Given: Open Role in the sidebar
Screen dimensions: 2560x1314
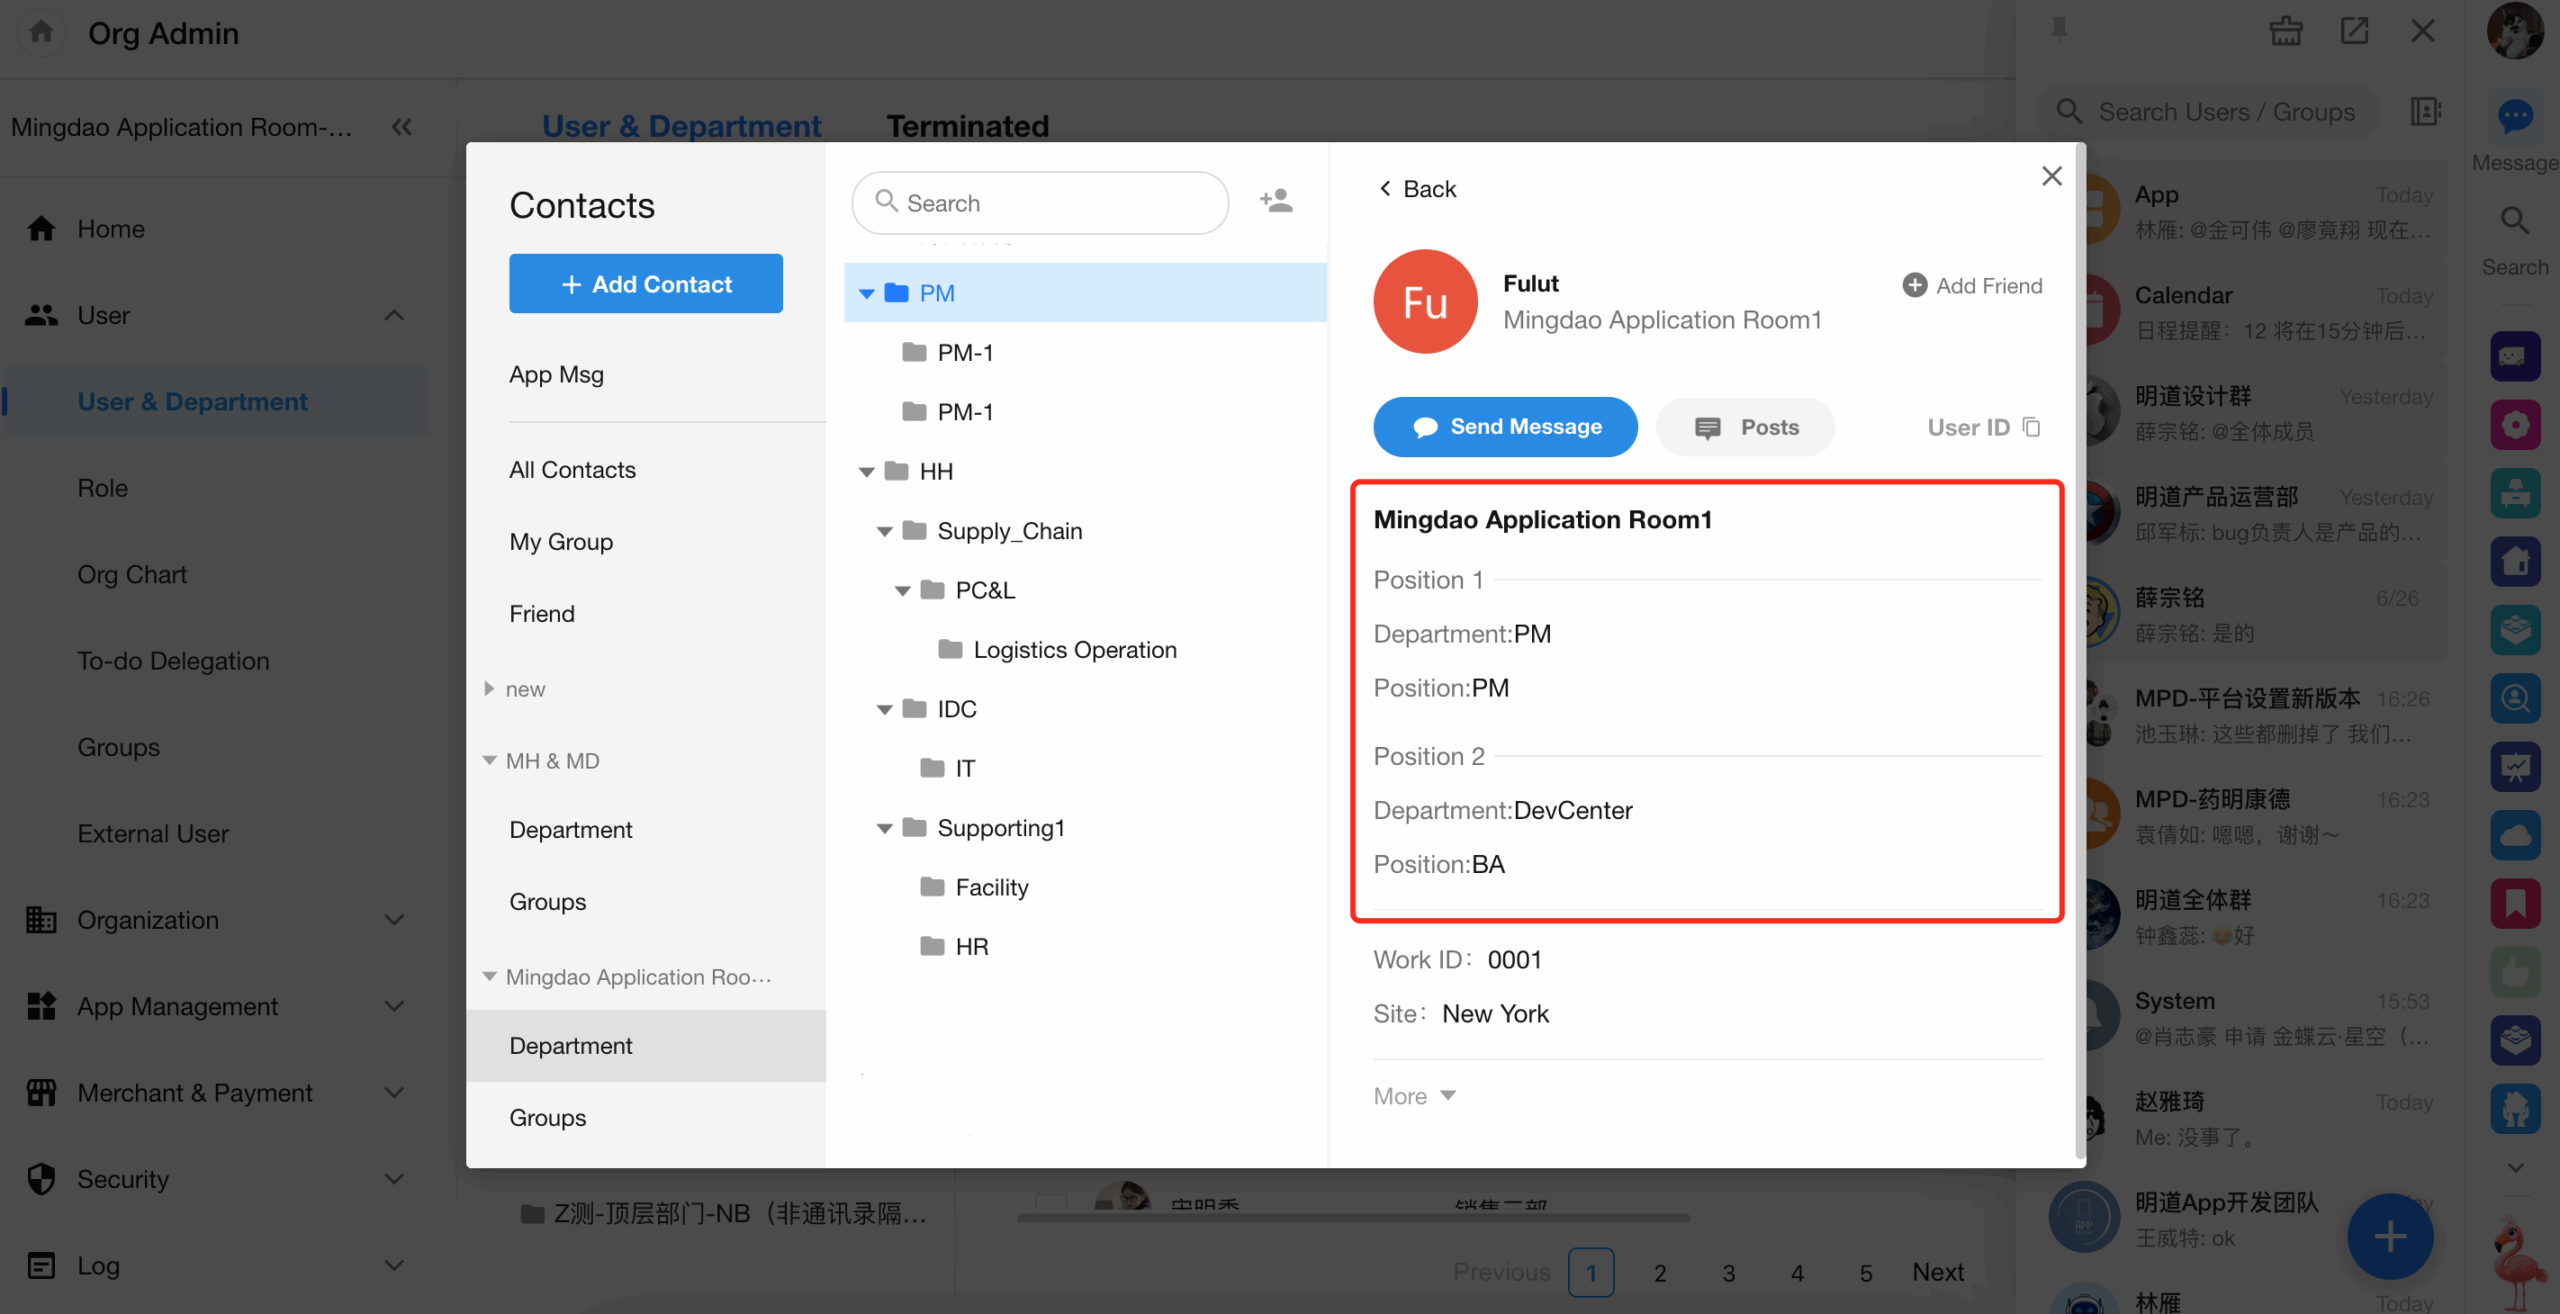Looking at the screenshot, I should click(x=103, y=488).
